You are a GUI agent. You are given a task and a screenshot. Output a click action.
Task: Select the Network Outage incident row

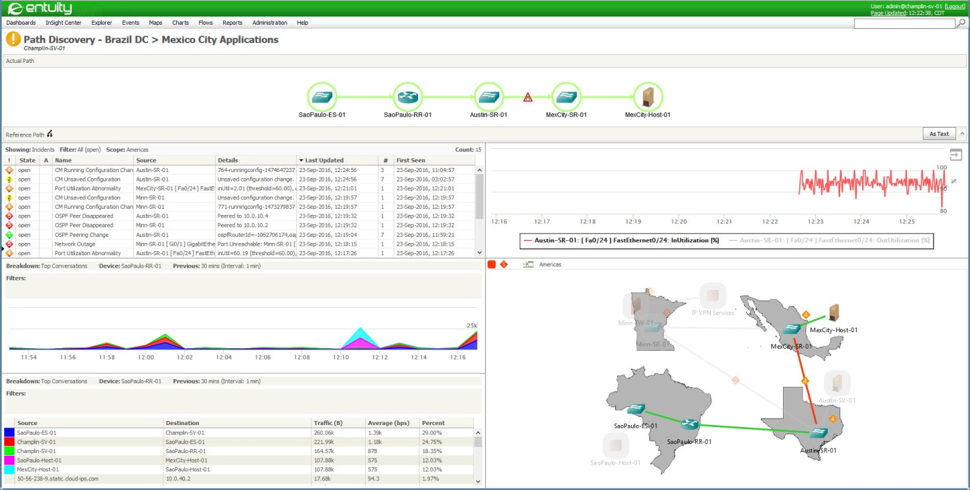pos(240,244)
